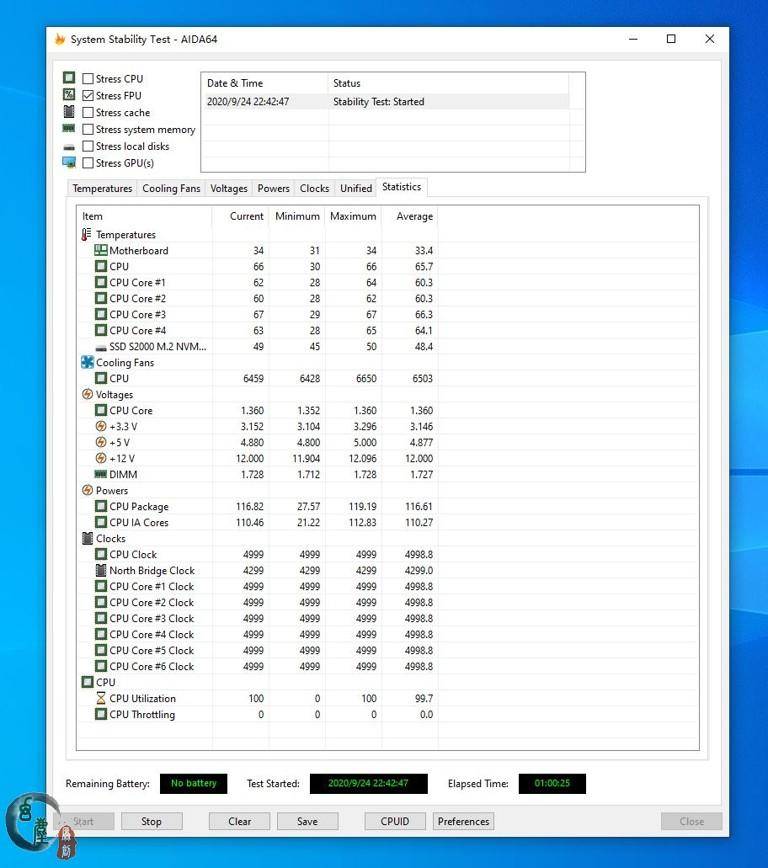Click the Stress FPU percent icon
The width and height of the screenshot is (768, 868).
(69, 95)
